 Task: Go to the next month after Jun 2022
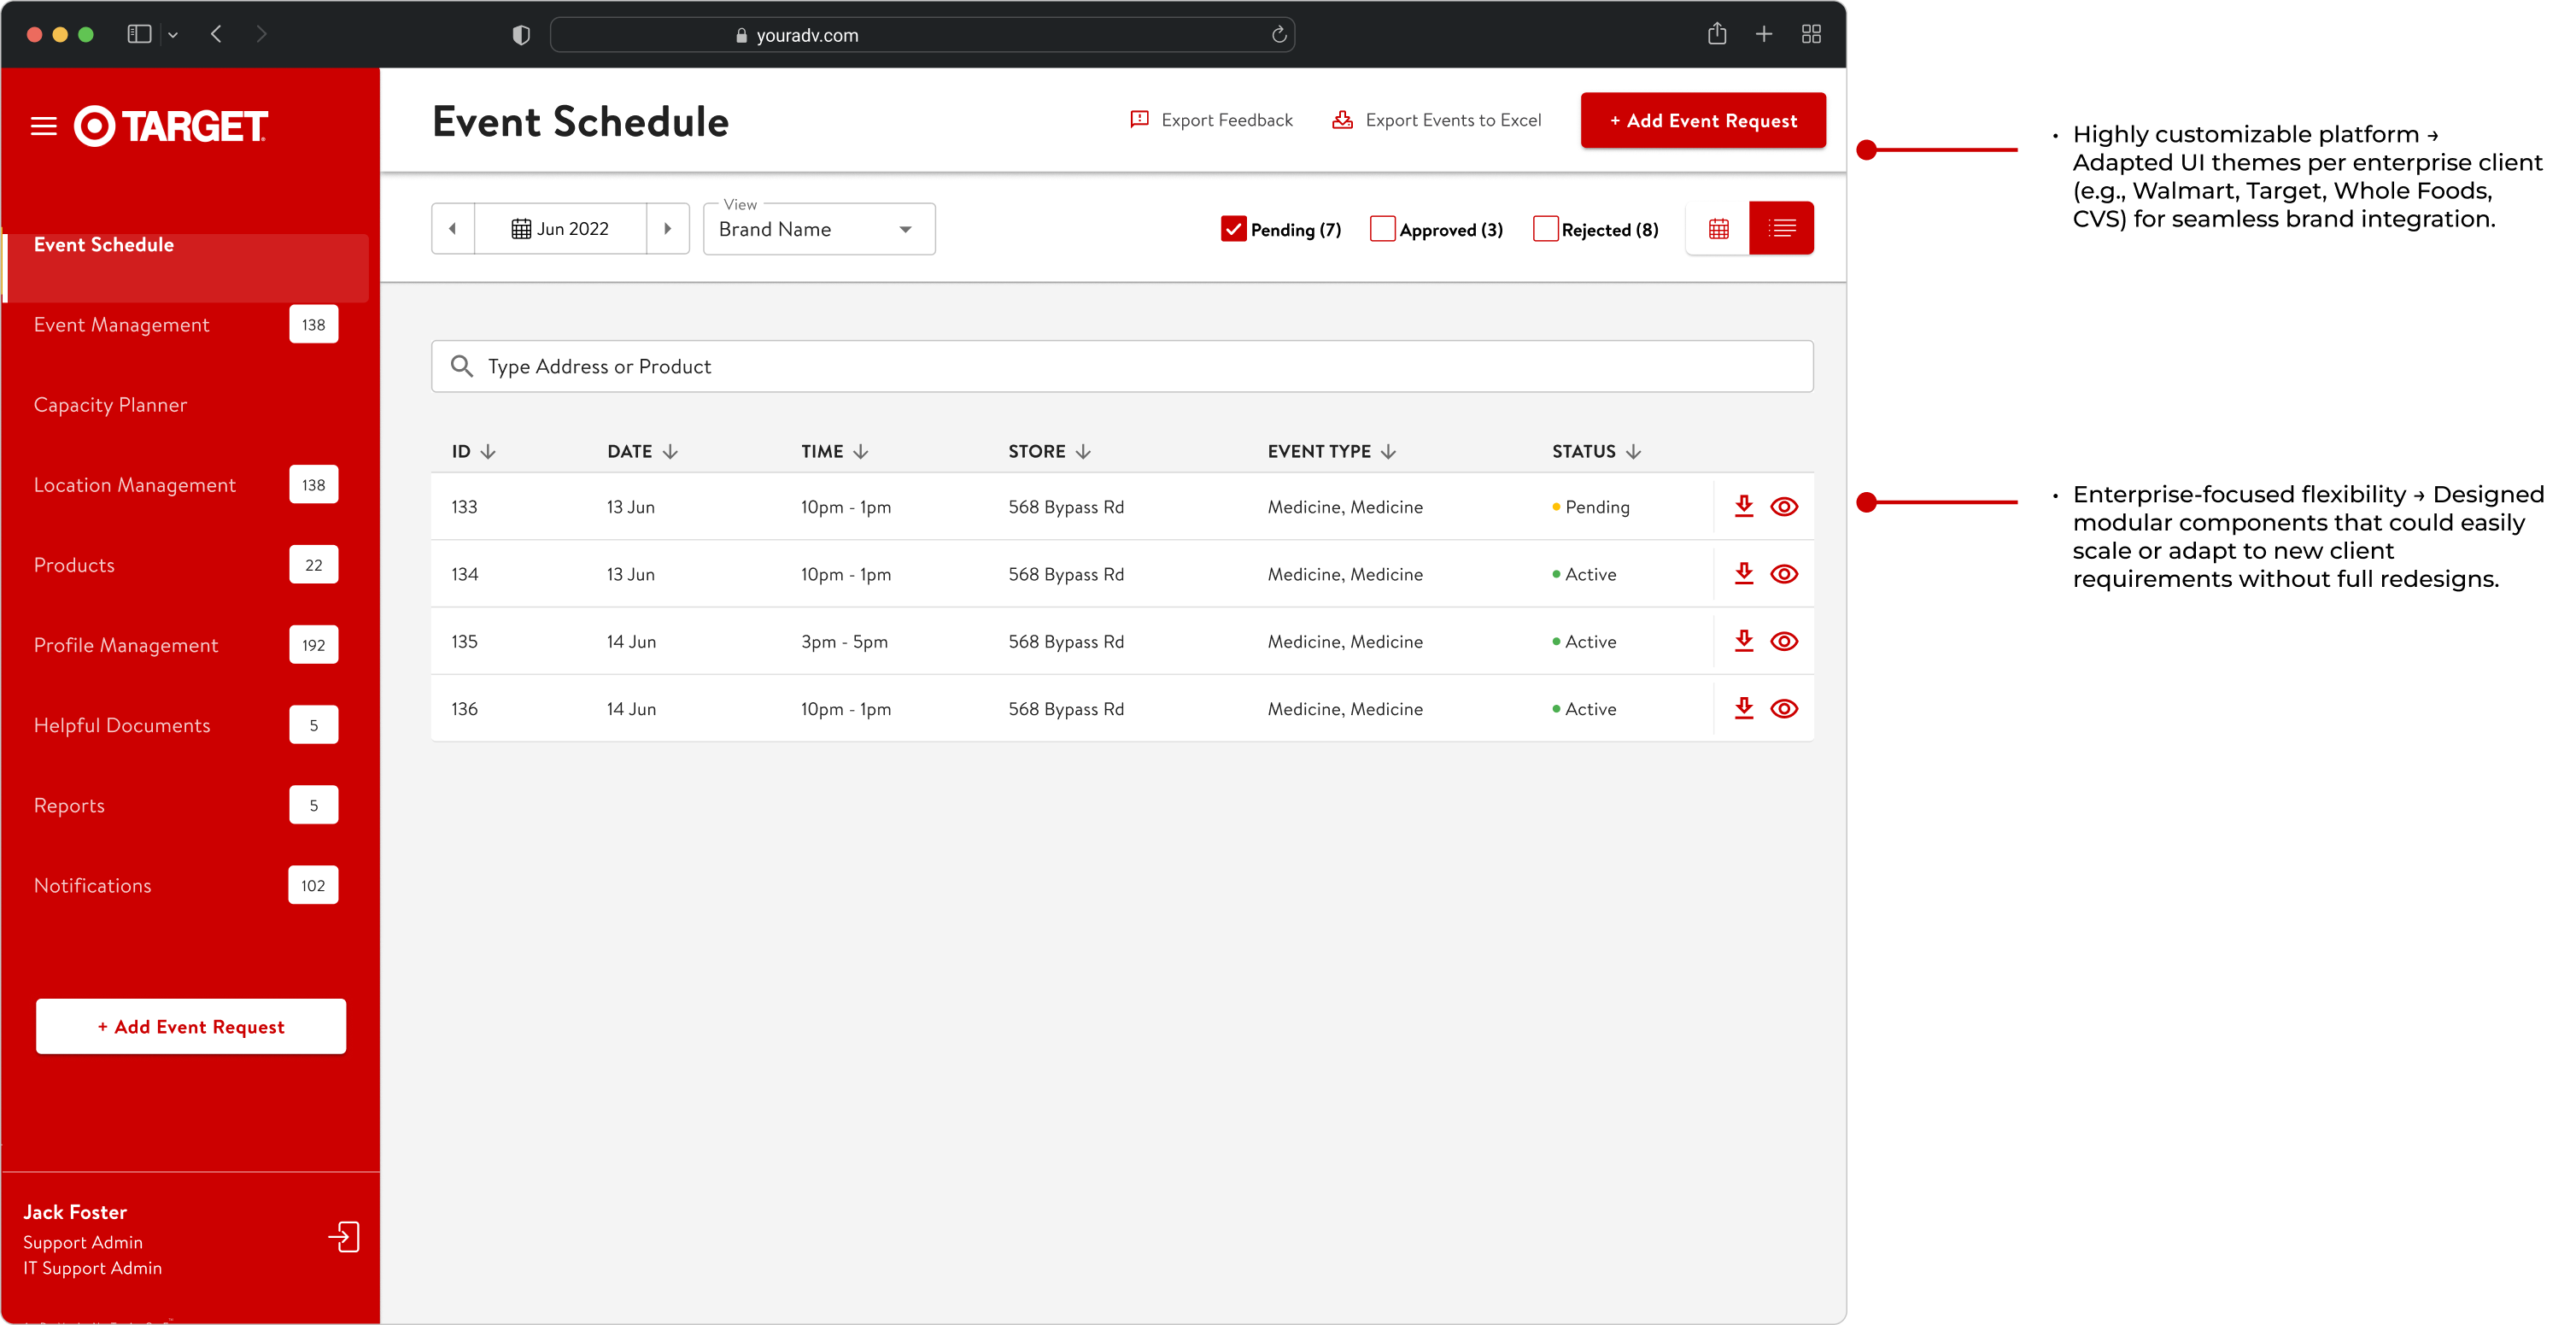pos(667,229)
